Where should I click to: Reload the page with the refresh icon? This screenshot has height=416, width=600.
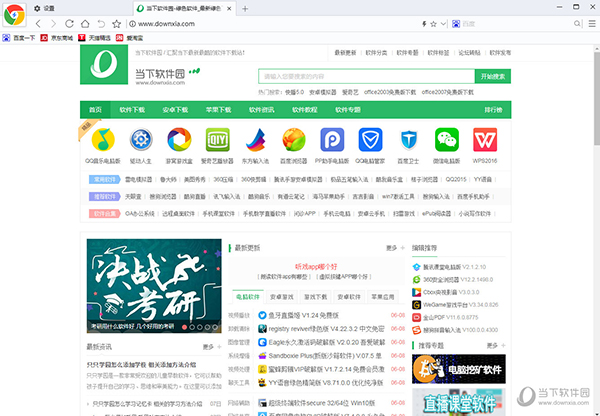pyautogui.click(x=69, y=24)
